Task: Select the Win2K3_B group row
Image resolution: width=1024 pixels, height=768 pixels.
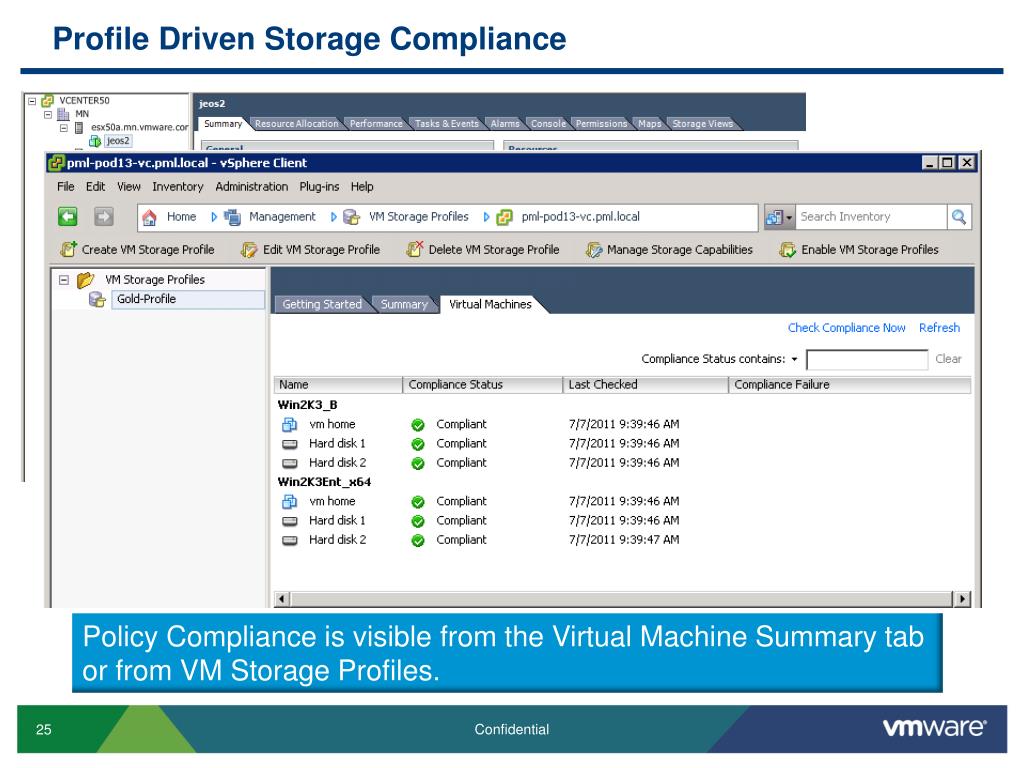Action: click(307, 406)
